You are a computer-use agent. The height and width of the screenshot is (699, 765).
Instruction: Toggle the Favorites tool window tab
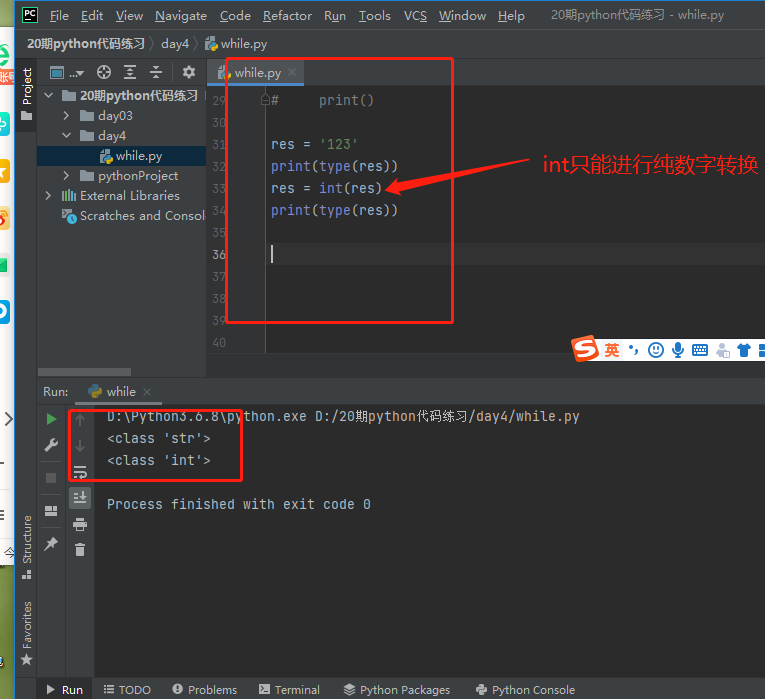(x=27, y=633)
